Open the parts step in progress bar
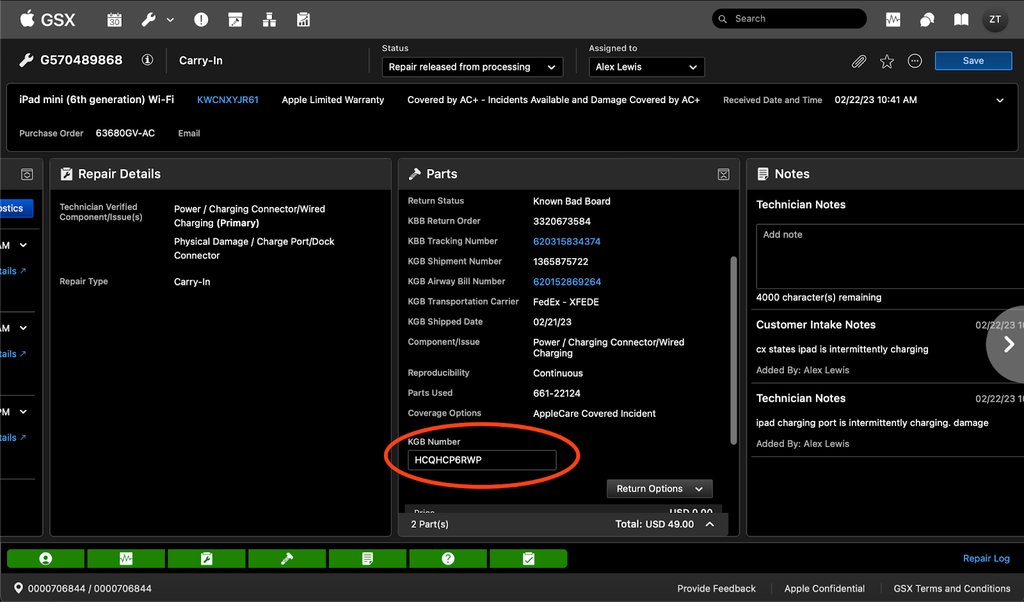 [287, 559]
